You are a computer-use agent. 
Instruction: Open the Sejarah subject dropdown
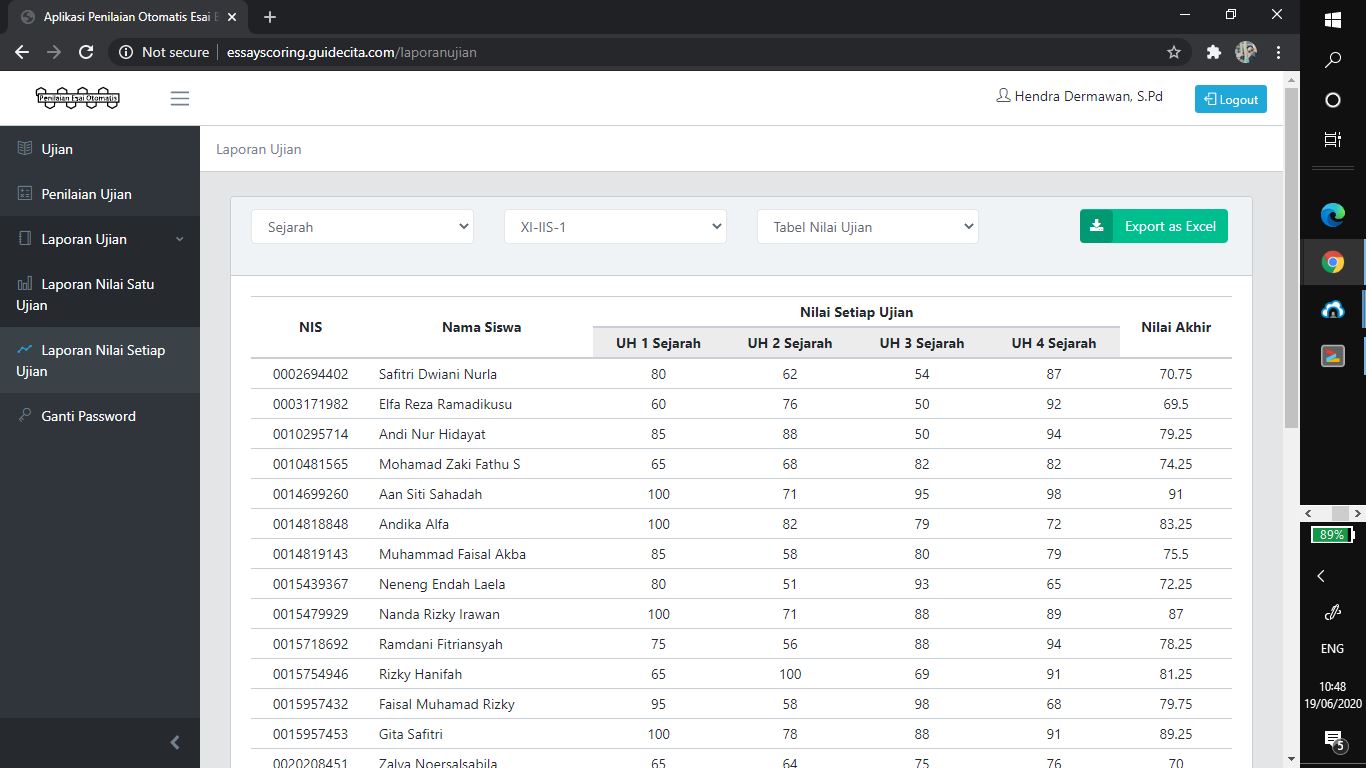[362, 227]
